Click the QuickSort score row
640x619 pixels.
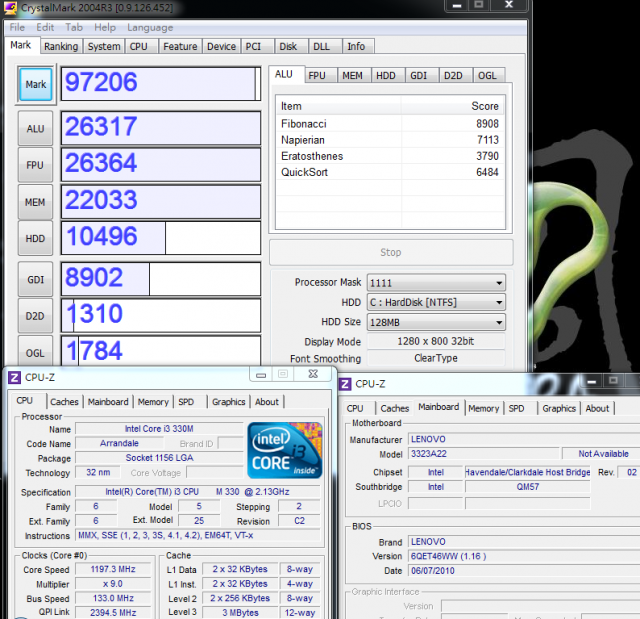[390, 172]
